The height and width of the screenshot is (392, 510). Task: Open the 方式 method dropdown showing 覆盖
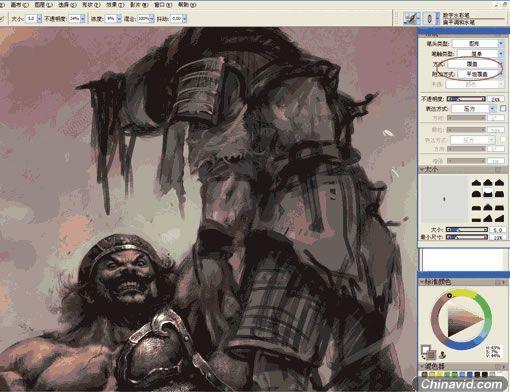(475, 64)
